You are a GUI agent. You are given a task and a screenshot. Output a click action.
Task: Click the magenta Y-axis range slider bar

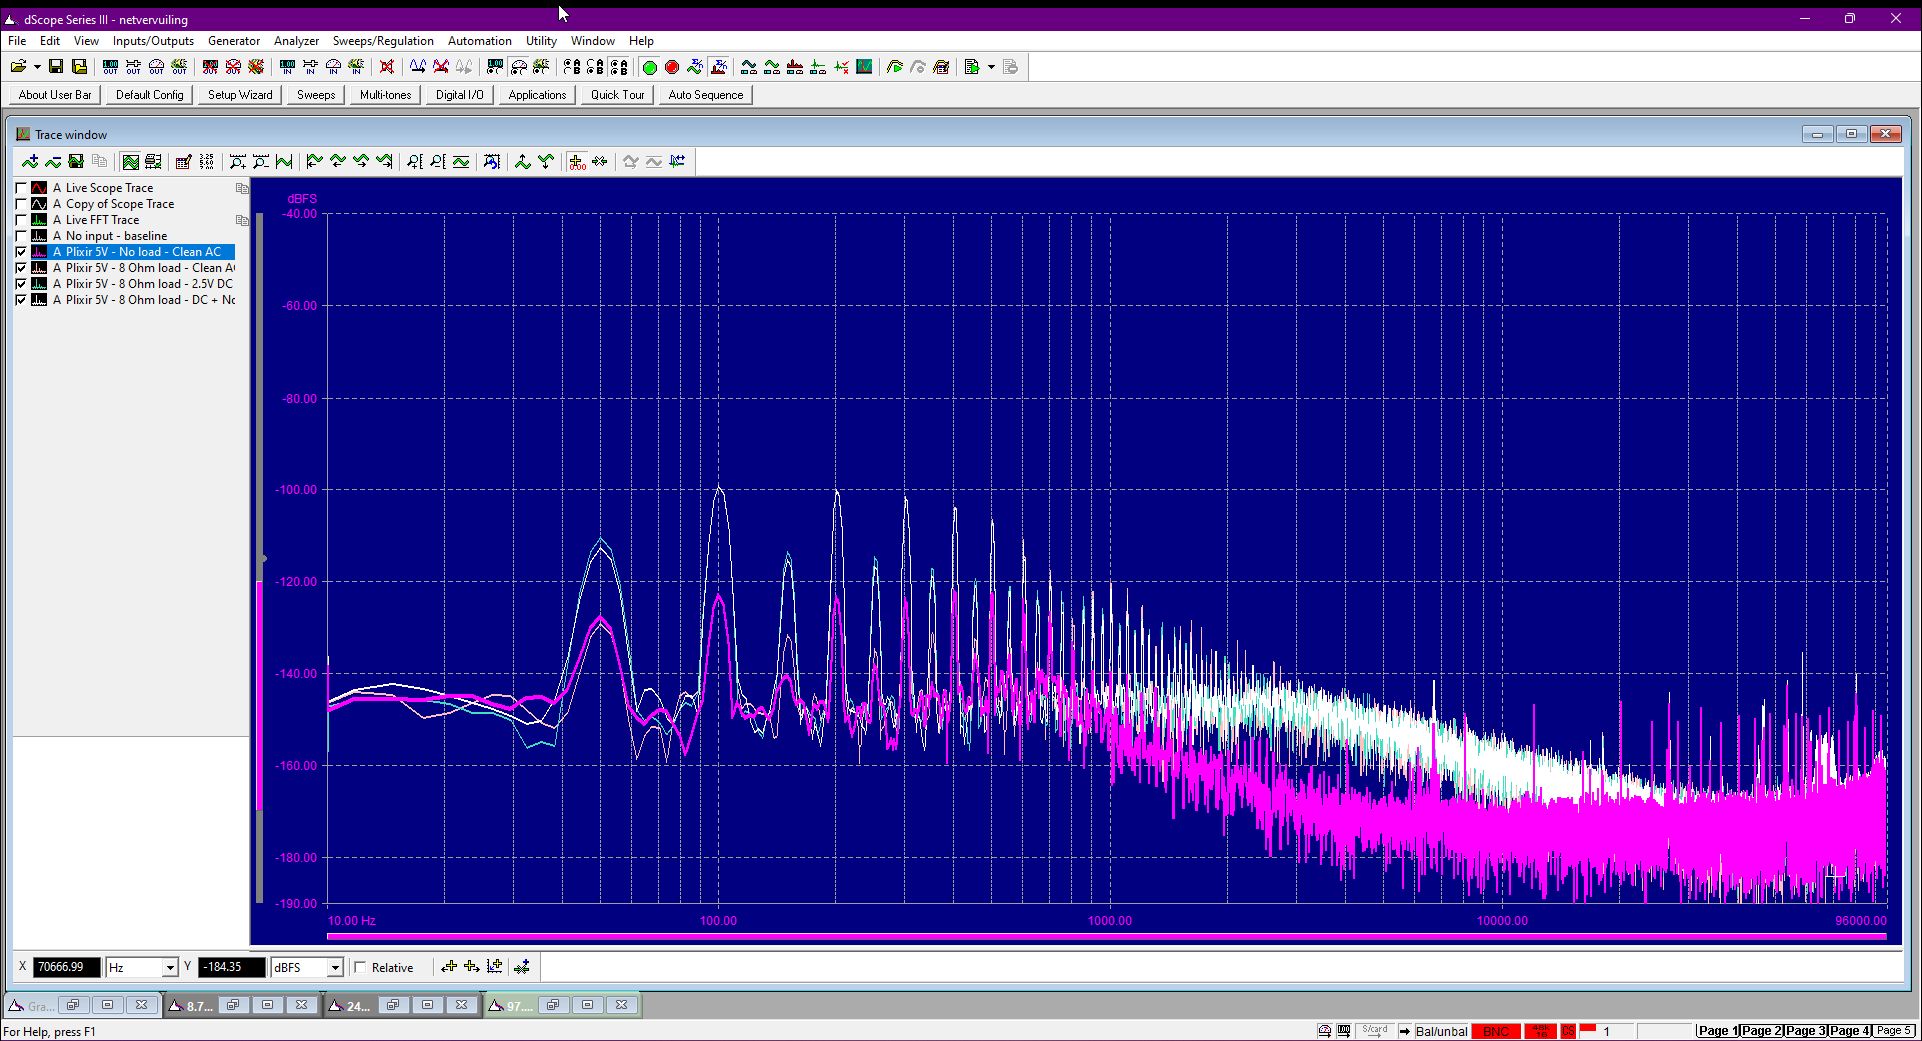click(x=260, y=695)
